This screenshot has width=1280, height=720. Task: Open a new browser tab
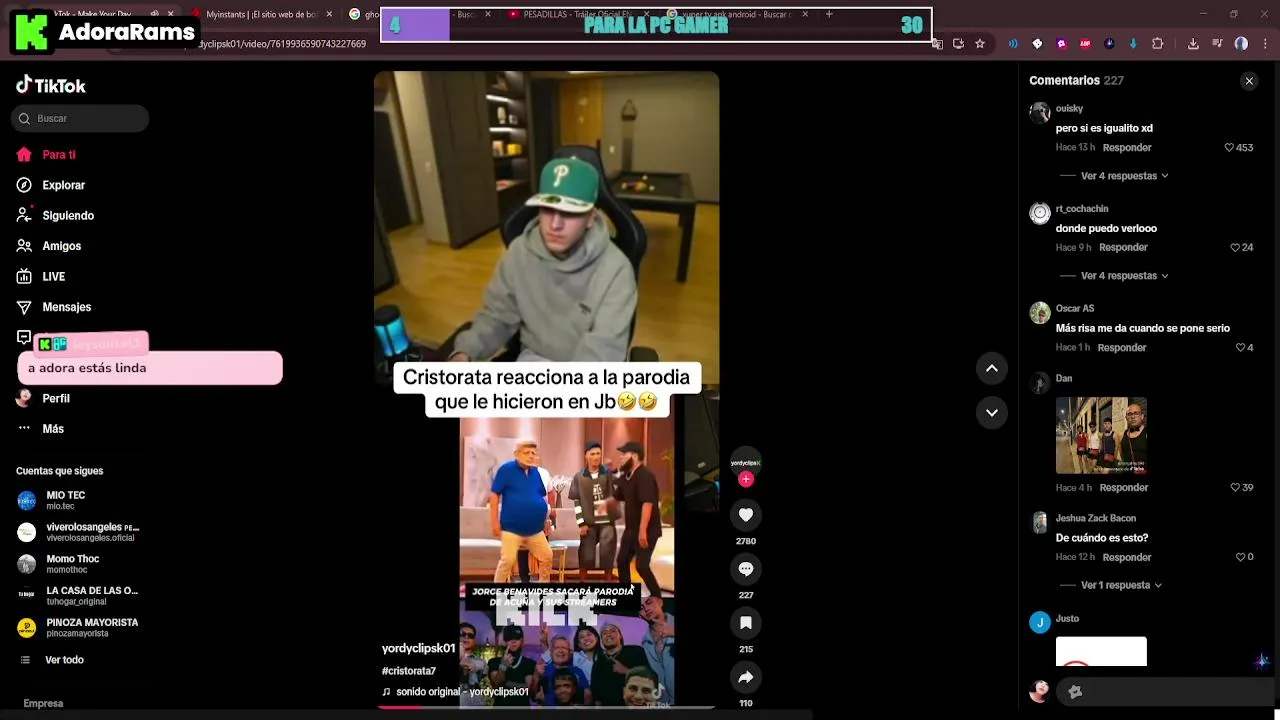pyautogui.click(x=829, y=15)
